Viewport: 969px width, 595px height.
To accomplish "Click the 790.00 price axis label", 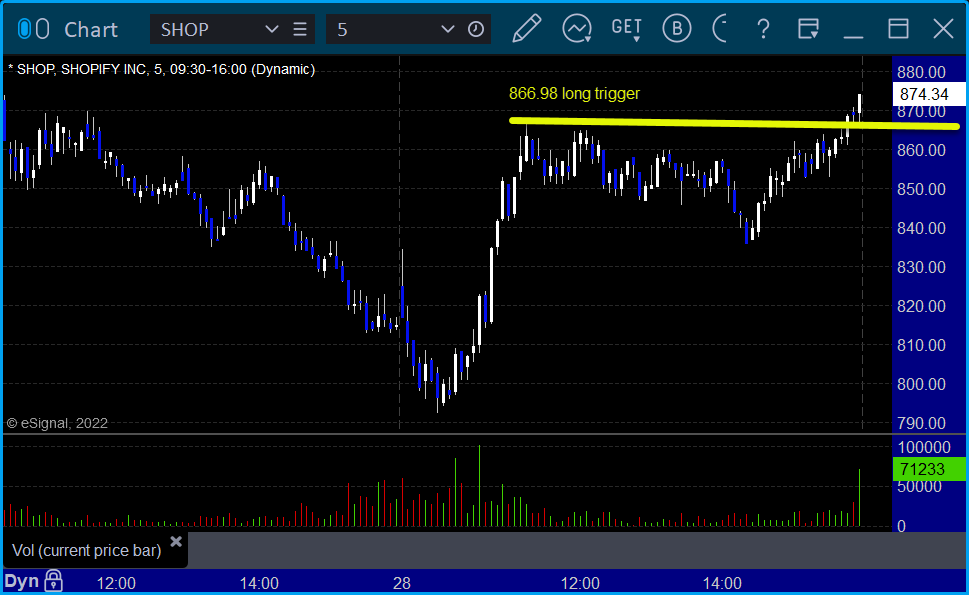I will (921, 423).
